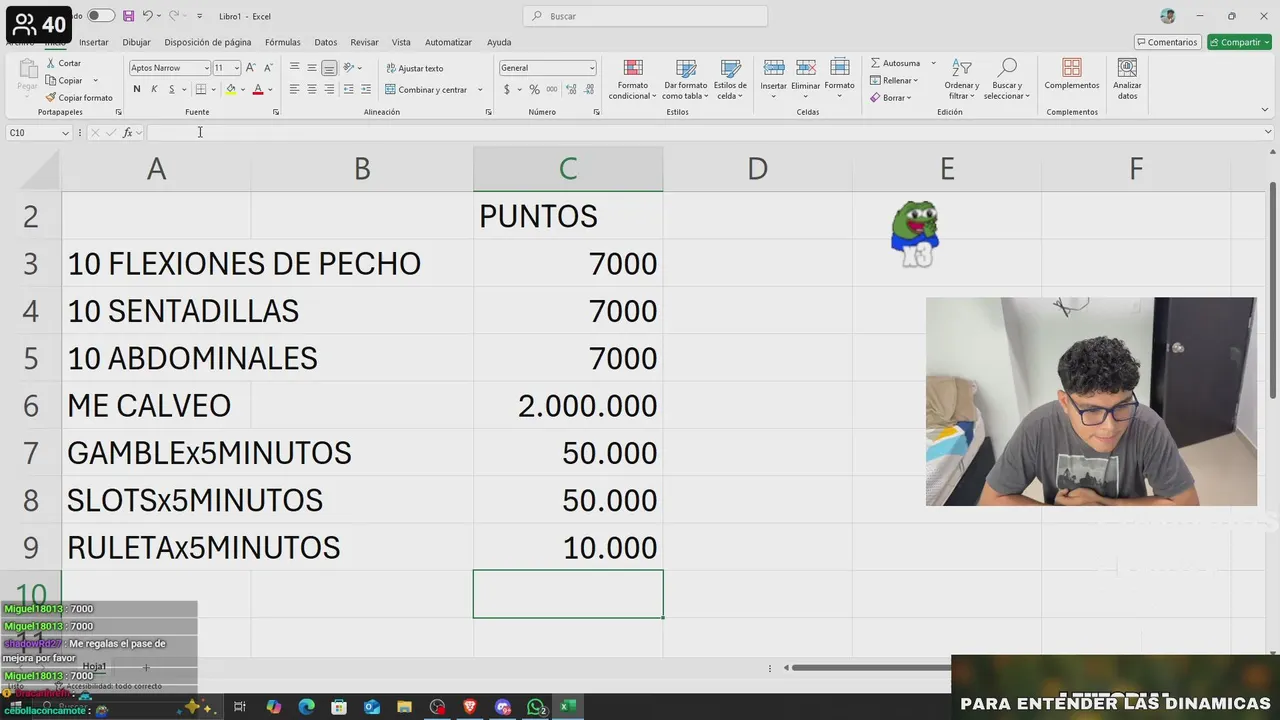This screenshot has height=720, width=1280.
Task: Click the Comentarios button
Action: pos(1167,42)
